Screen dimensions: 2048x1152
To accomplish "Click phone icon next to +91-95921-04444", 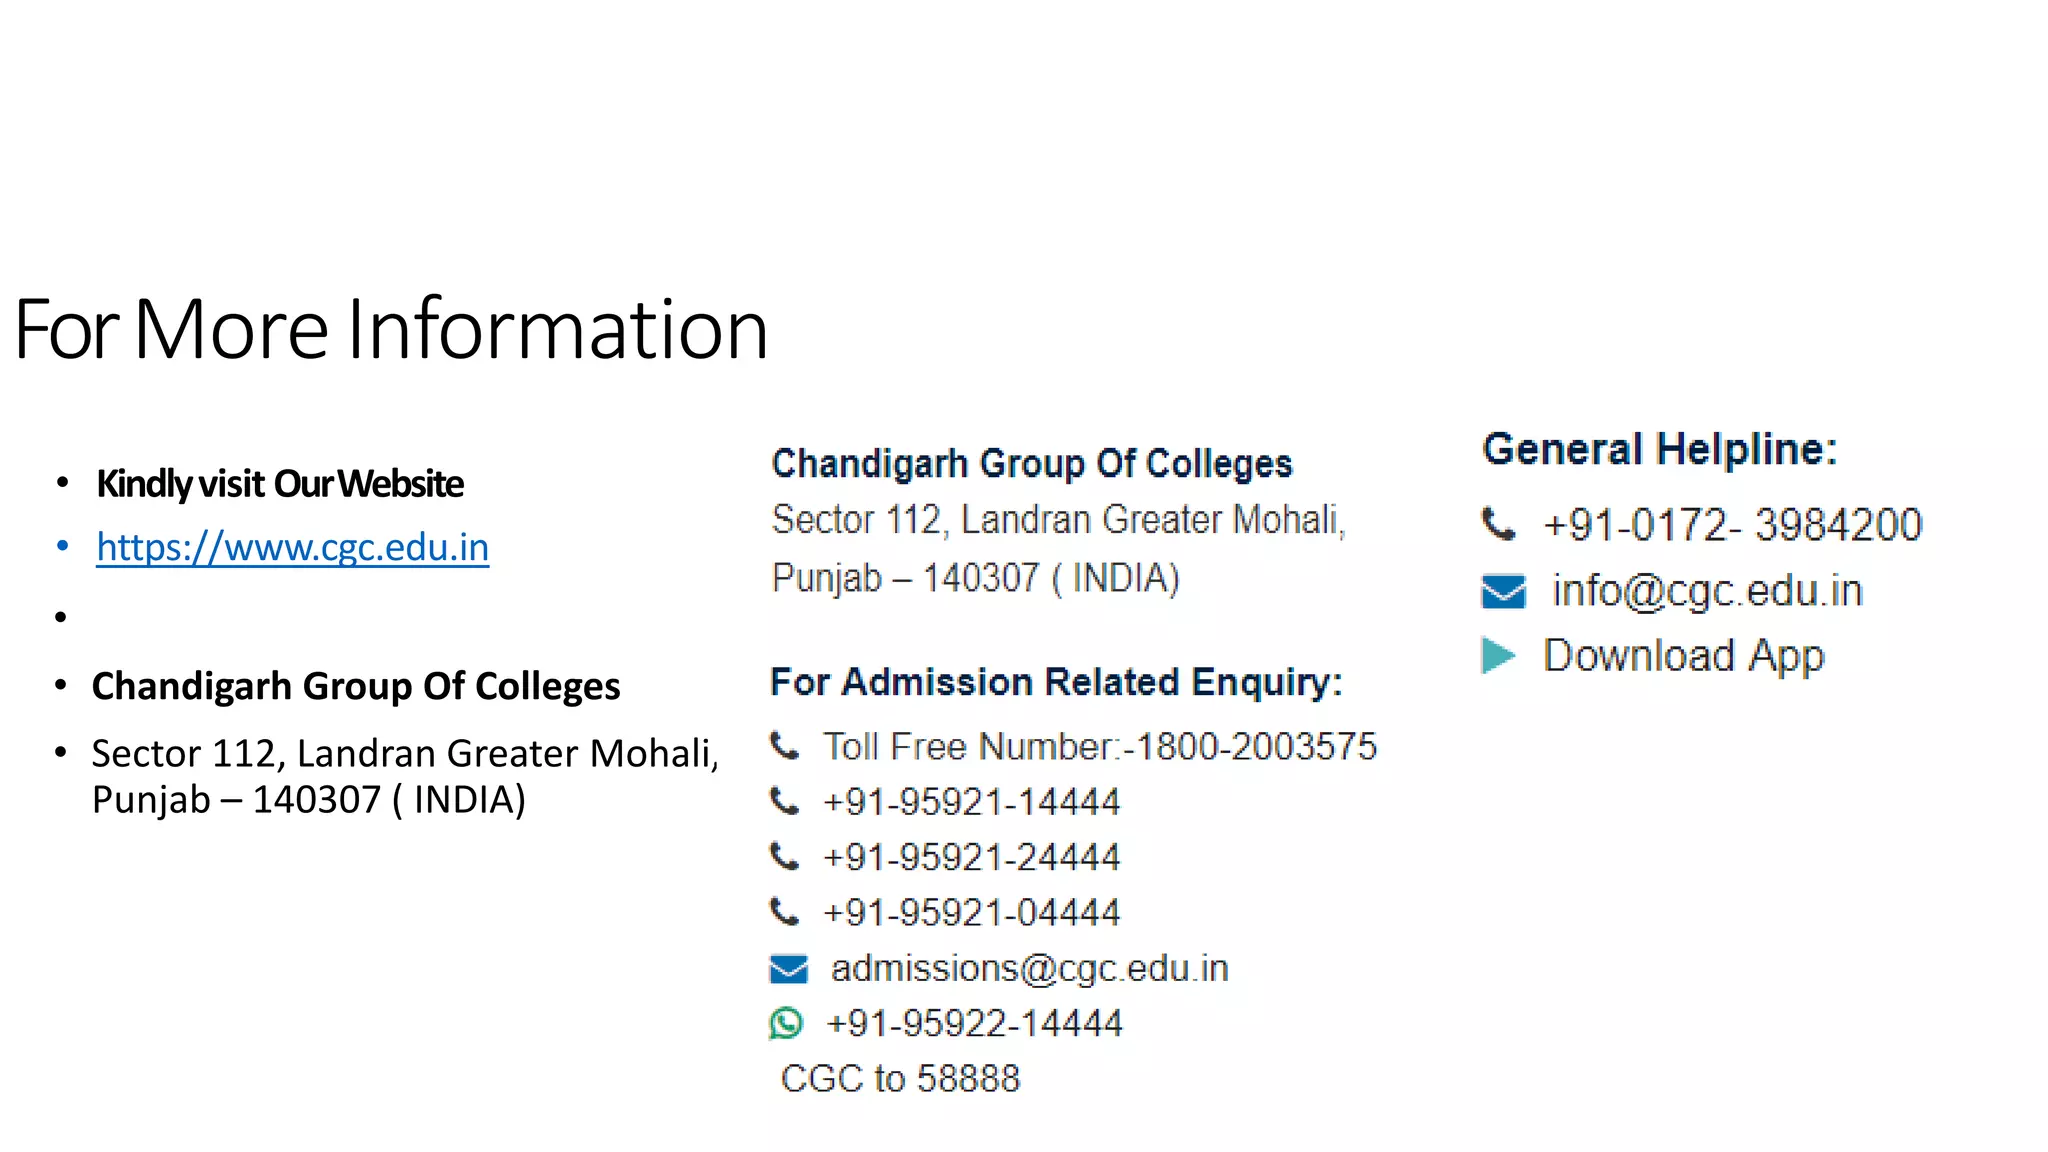I will [785, 912].
